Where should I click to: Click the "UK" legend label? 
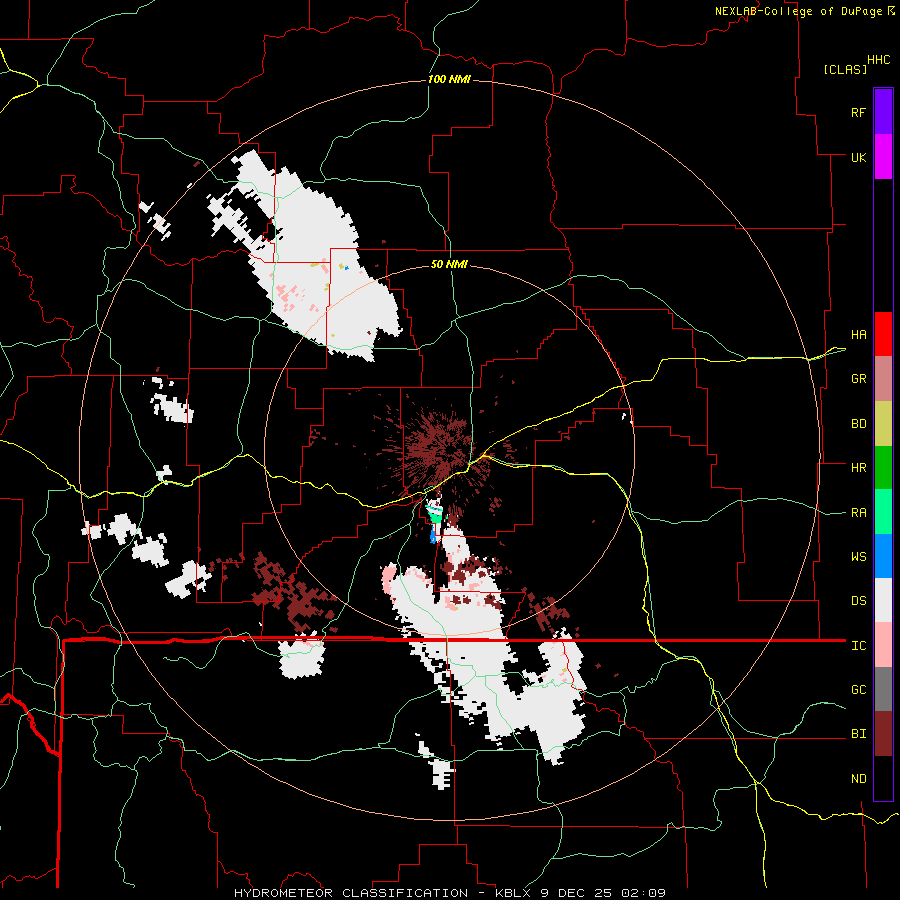coord(858,157)
